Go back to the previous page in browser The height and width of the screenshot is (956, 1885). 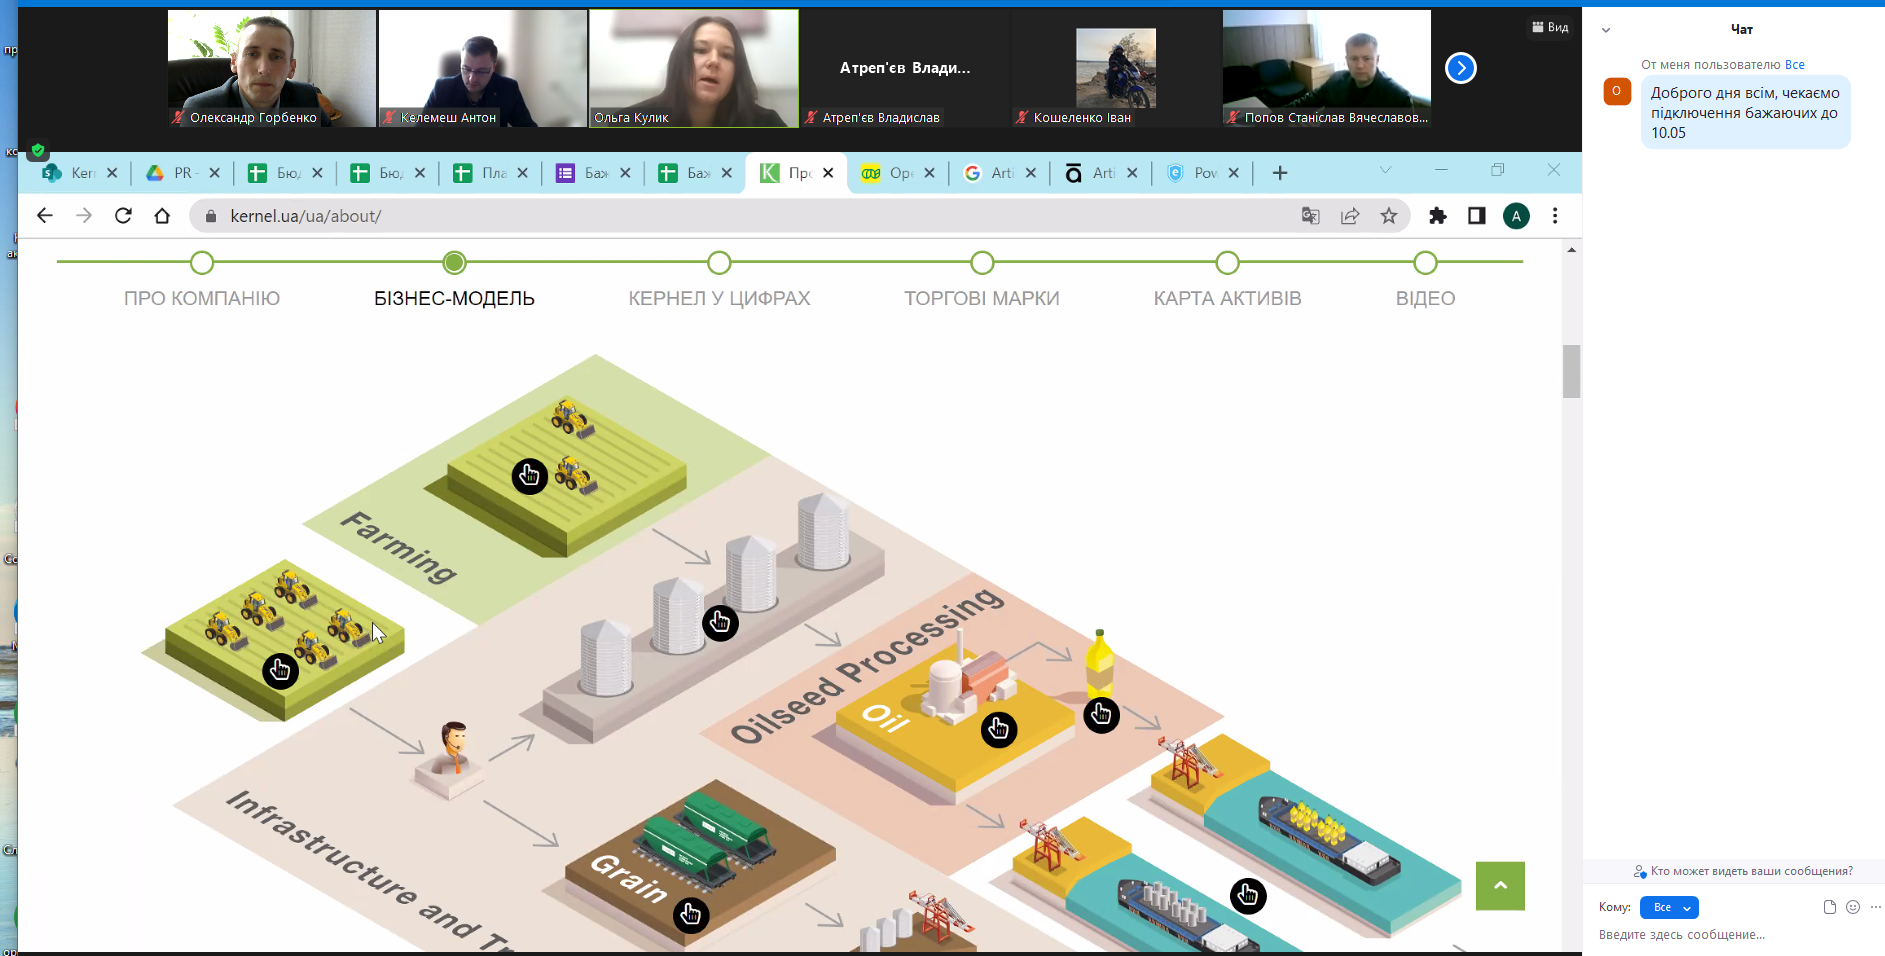pos(44,216)
